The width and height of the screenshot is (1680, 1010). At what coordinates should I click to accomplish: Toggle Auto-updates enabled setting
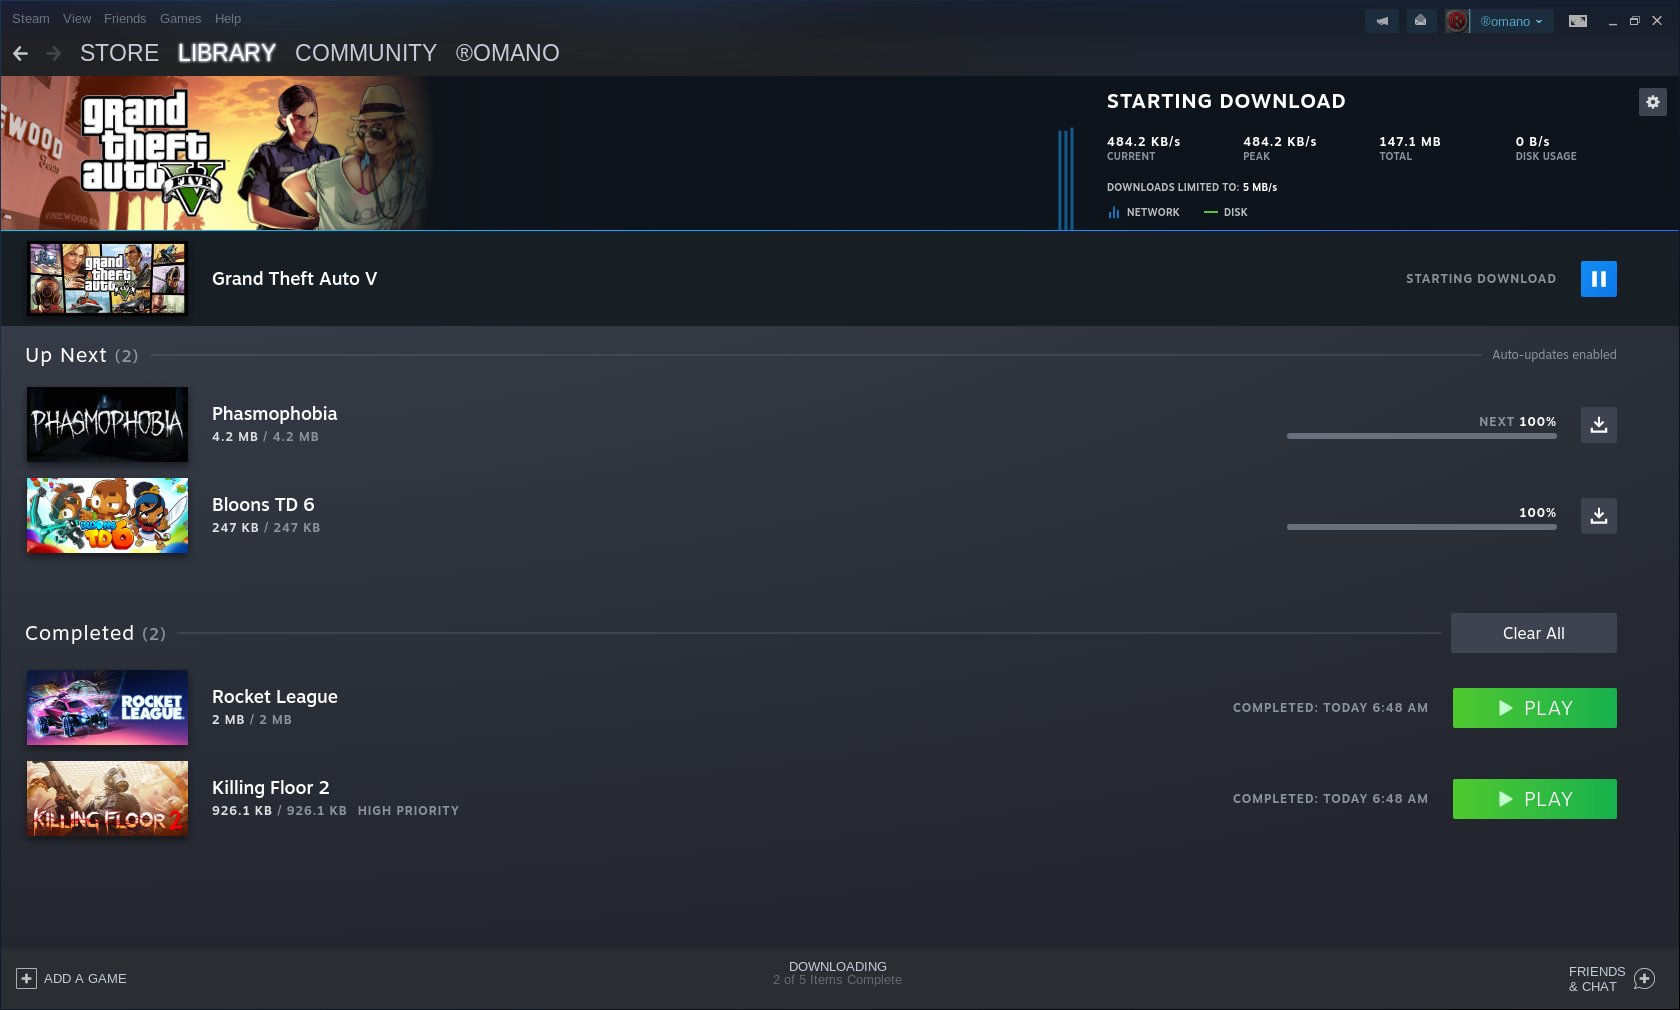click(x=1553, y=354)
